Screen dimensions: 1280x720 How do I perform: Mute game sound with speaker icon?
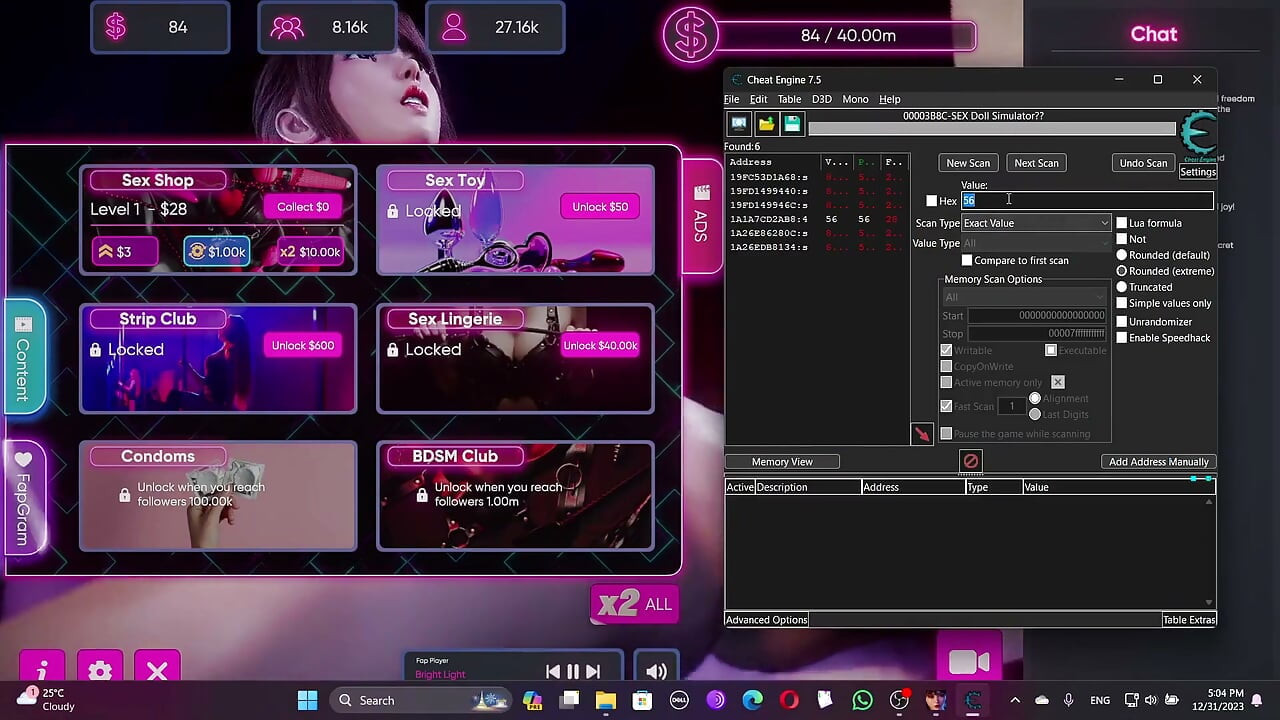[x=656, y=672]
